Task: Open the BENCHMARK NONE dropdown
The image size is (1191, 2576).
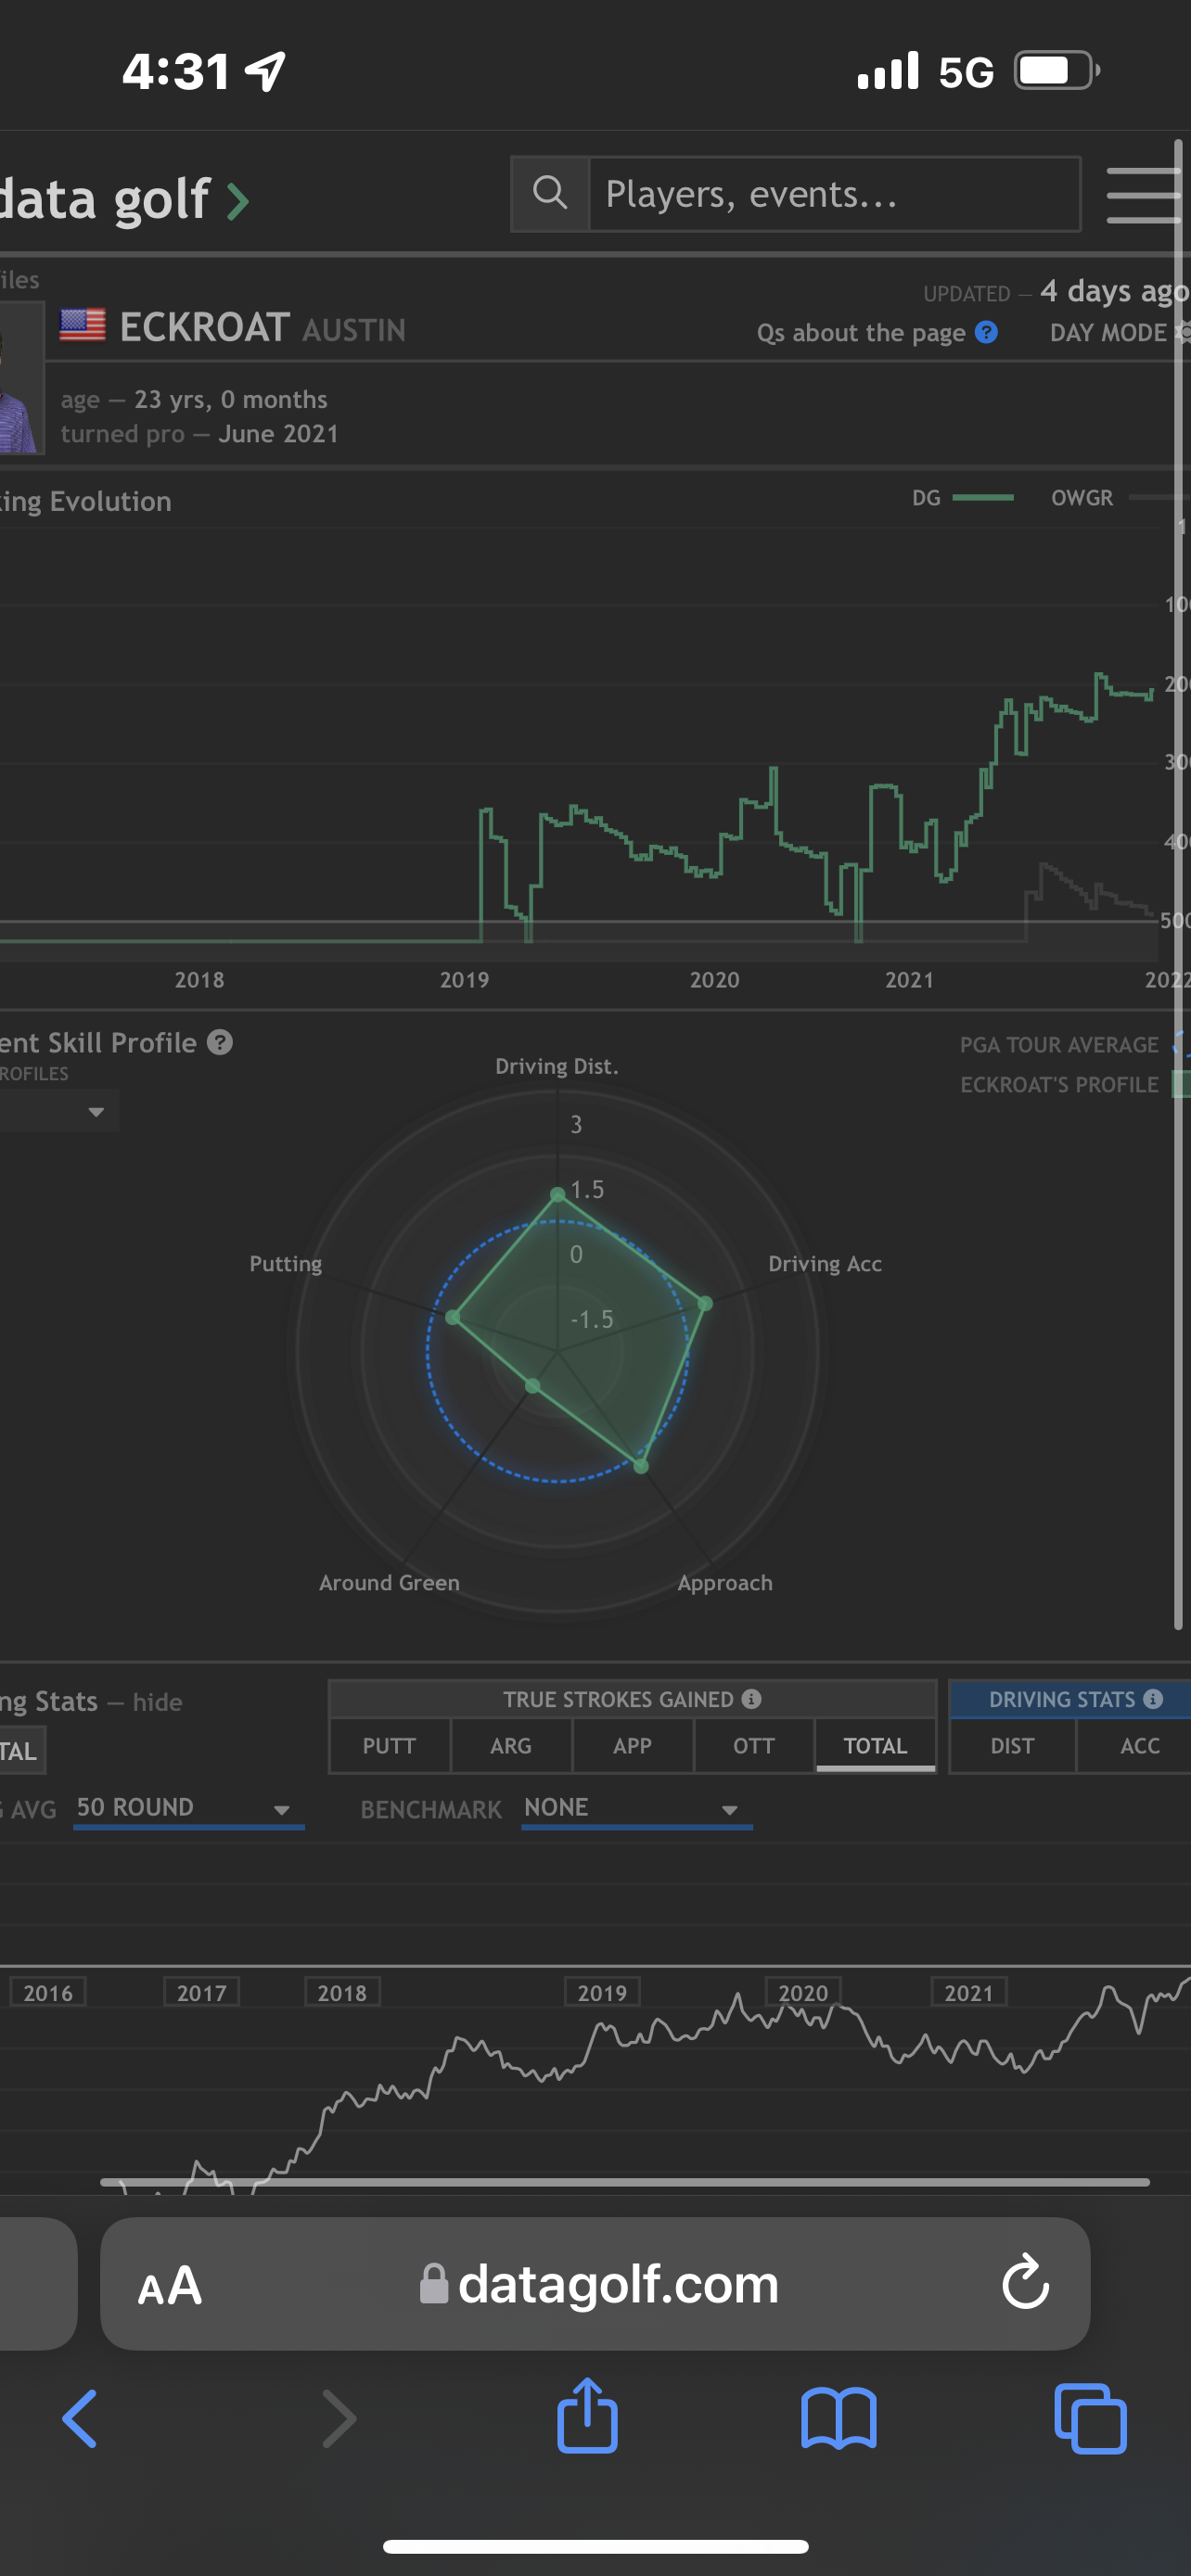Action: coord(637,1808)
